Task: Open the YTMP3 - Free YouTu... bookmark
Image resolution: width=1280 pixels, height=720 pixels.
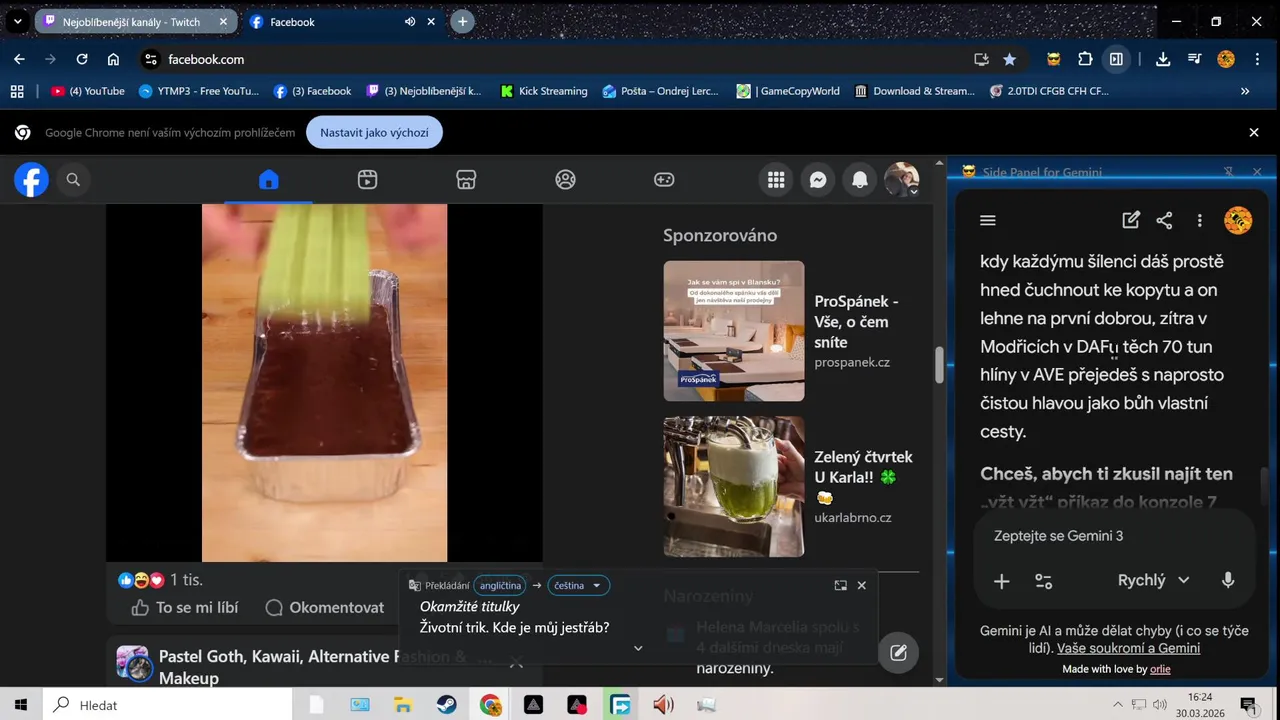Action: (198, 91)
